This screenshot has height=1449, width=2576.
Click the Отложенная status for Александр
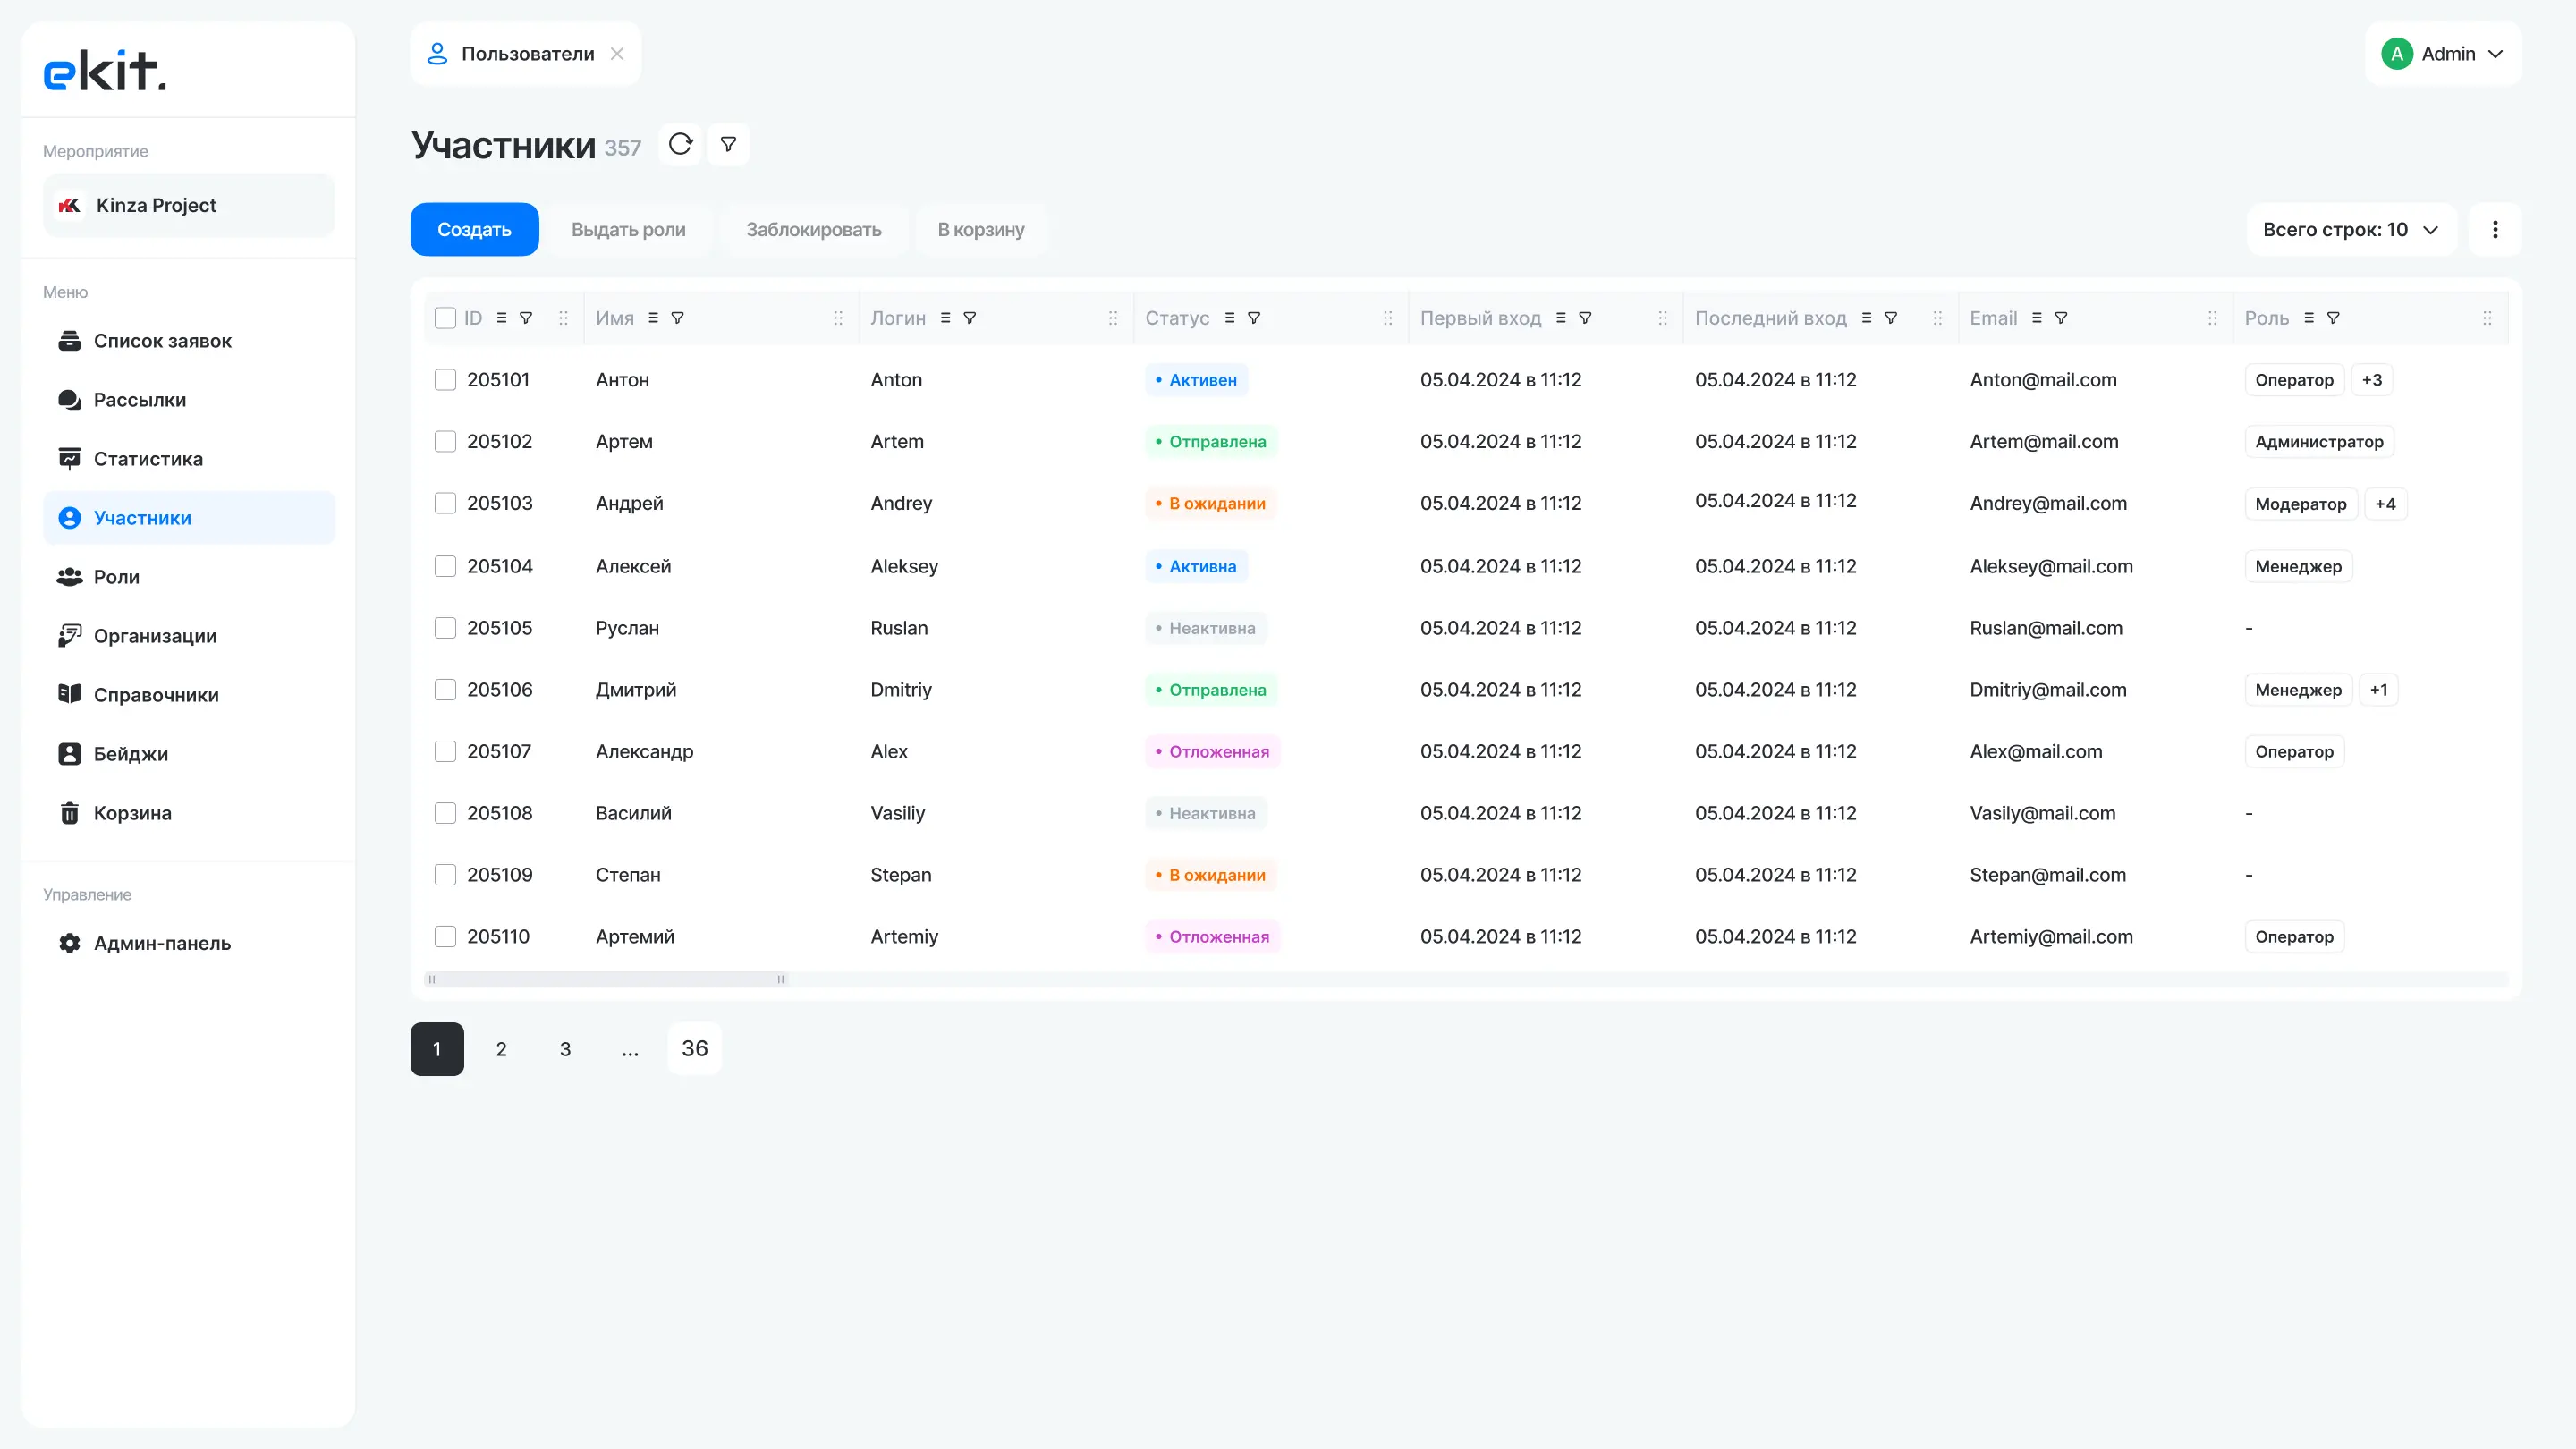point(1212,752)
